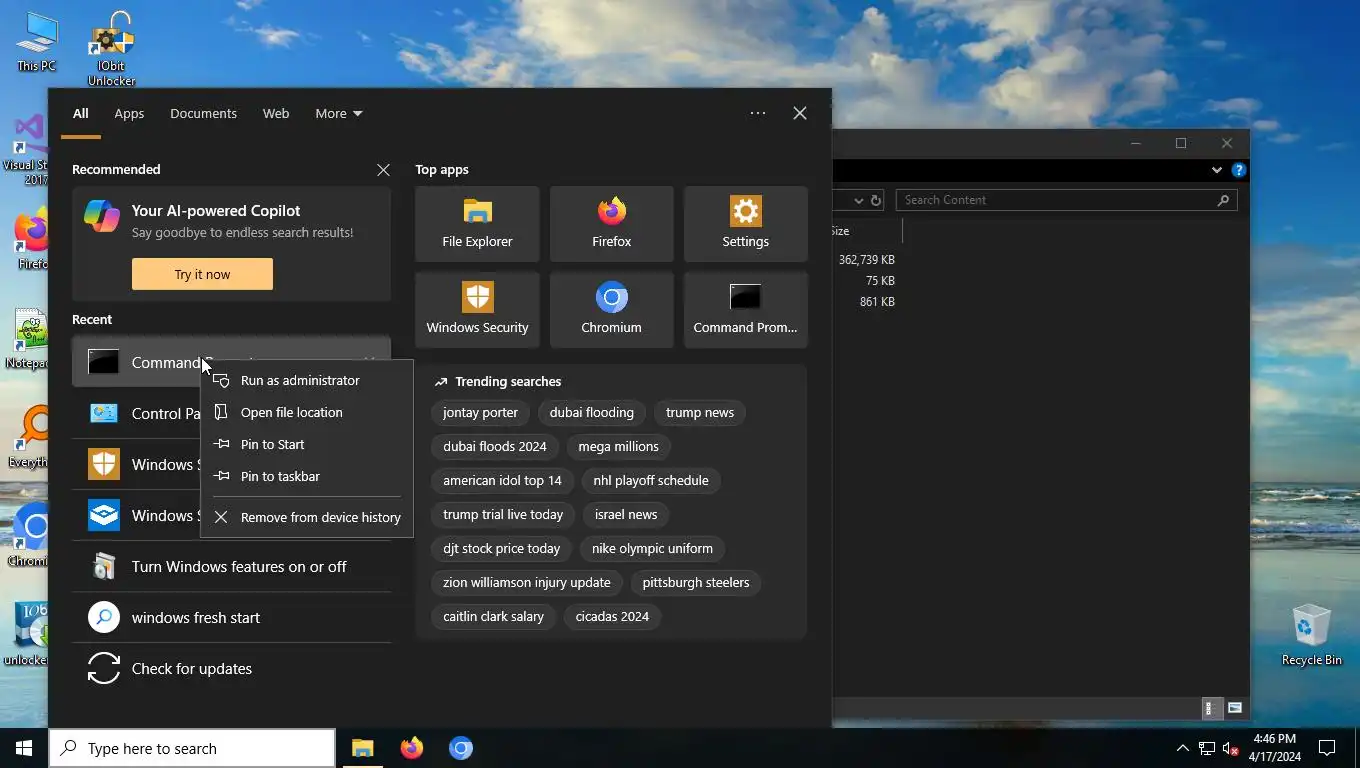Launch Firefox tile in Top apps
Screen dimensions: 1360x768
611,224
